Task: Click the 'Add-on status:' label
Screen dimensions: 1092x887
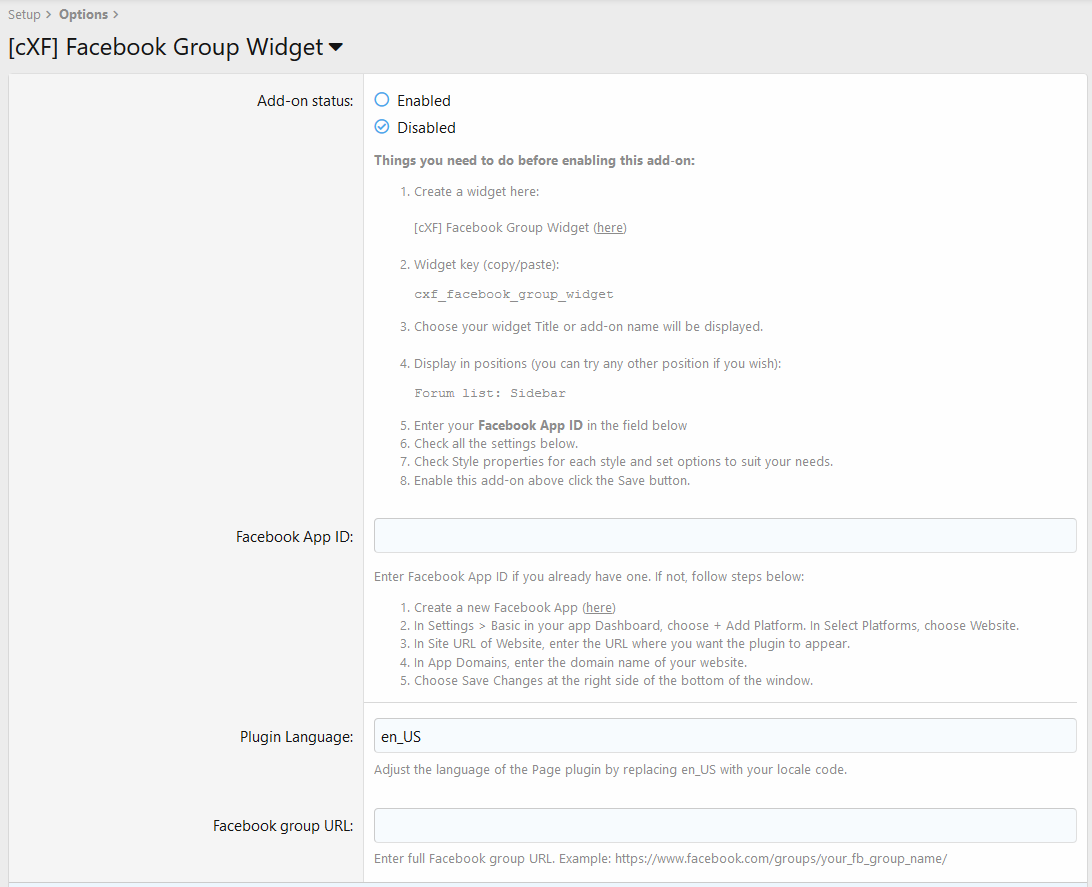Action: (x=304, y=101)
